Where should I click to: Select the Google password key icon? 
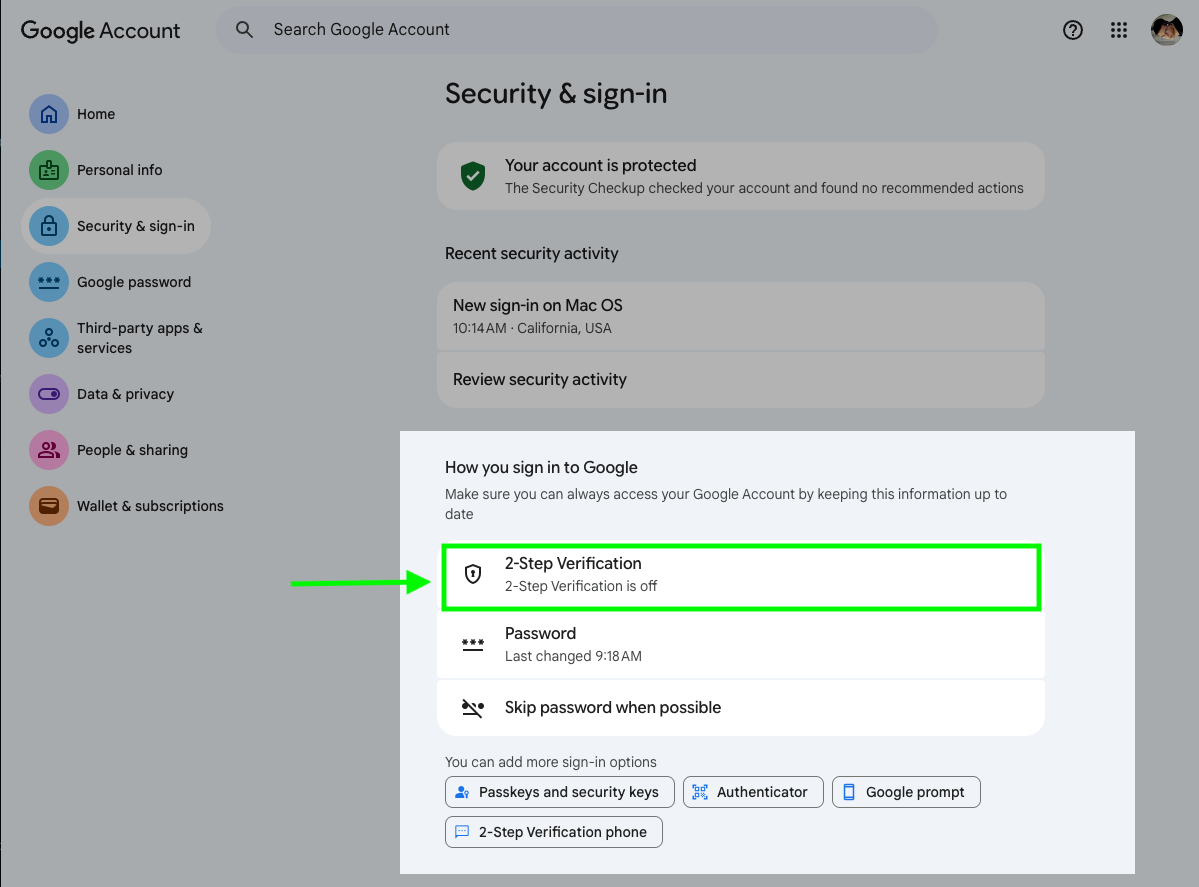click(x=48, y=282)
